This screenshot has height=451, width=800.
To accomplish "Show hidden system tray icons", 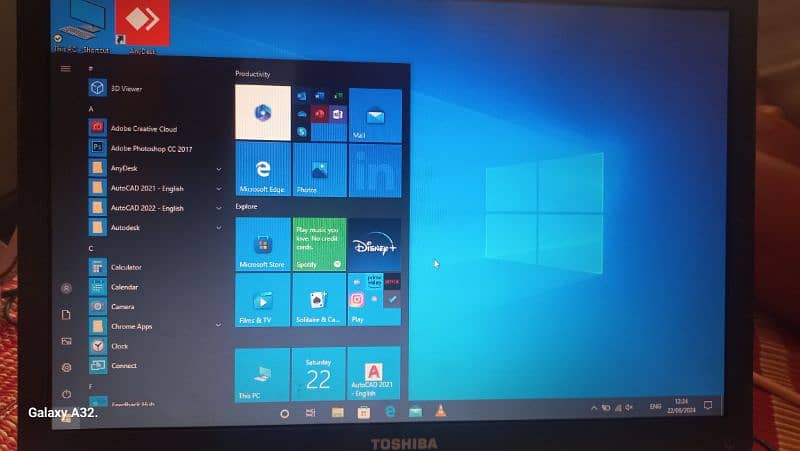I will click(594, 408).
